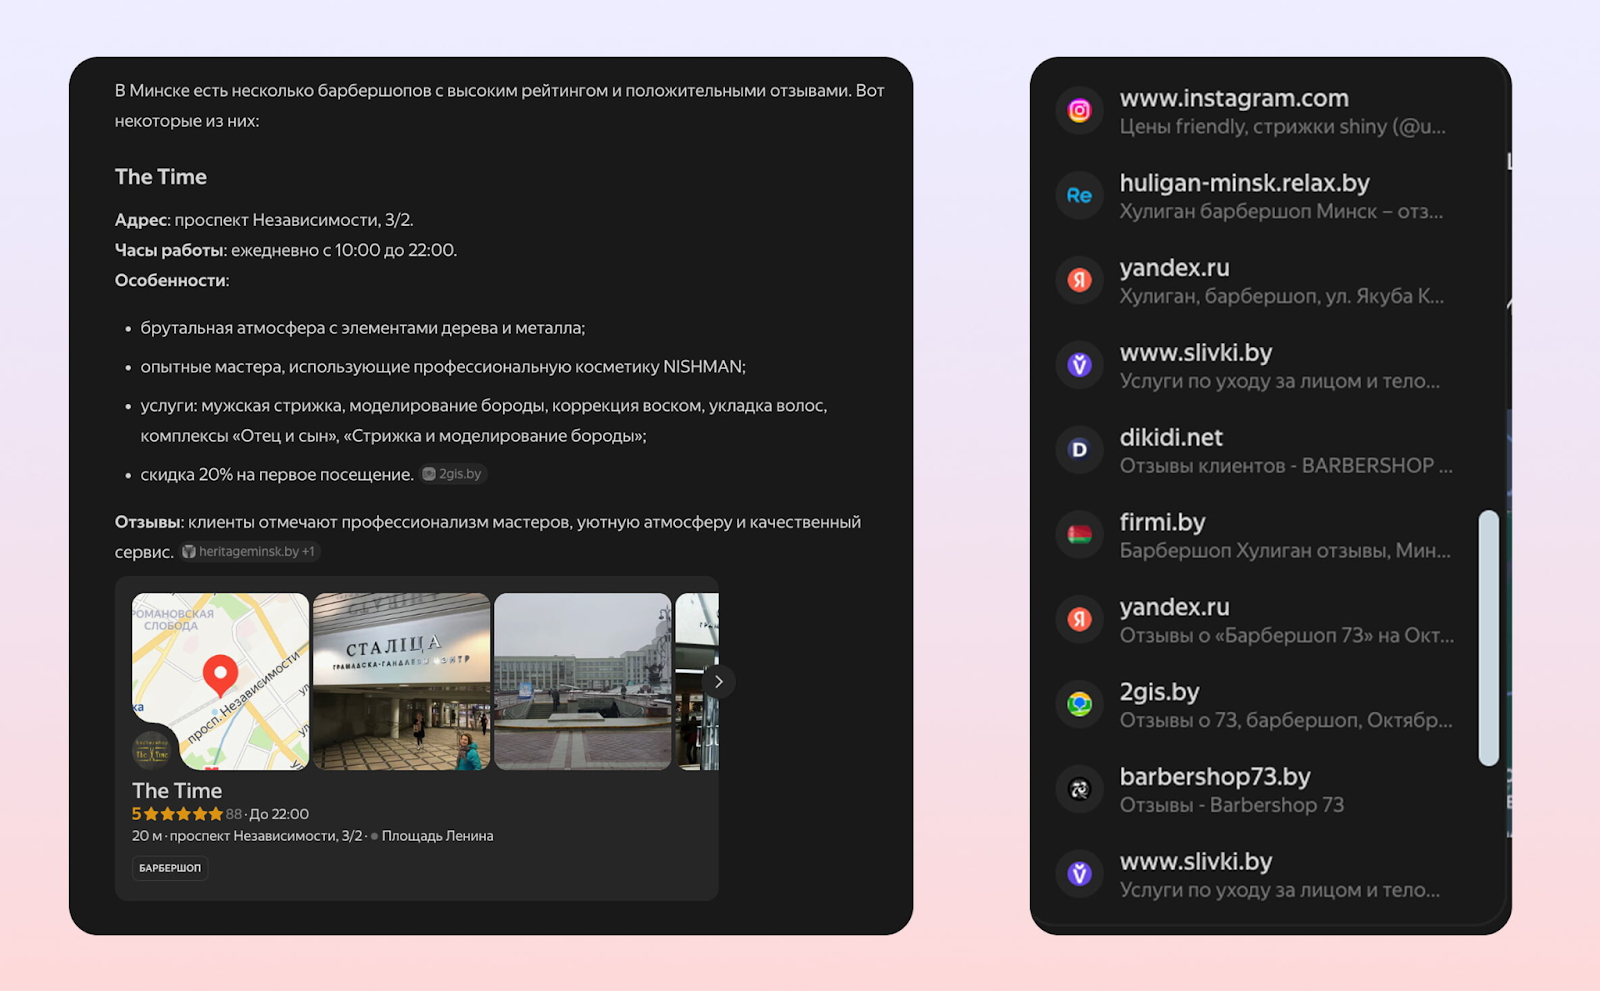Click the 'Адрес: проспект Независимости, 3/2.' line

[x=264, y=220]
